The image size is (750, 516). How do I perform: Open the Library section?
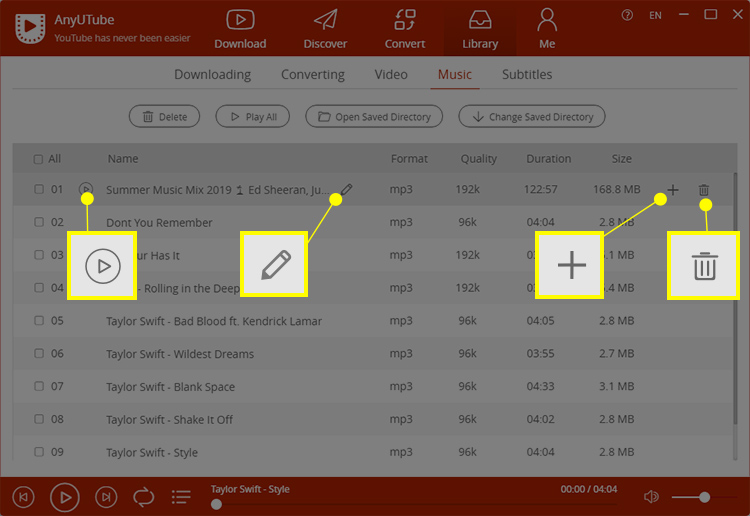[x=480, y=30]
